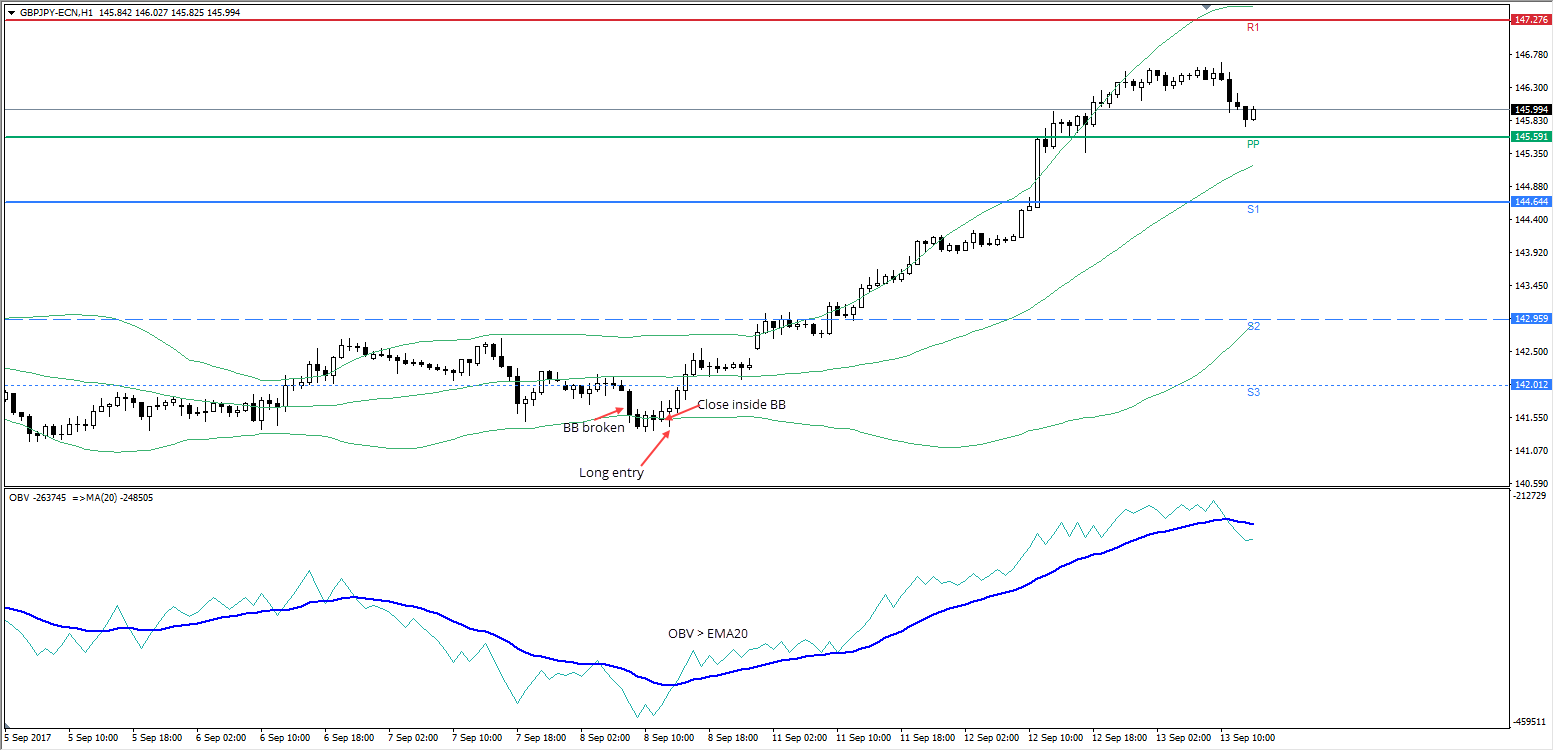Click 141.550 on the price scale
This screenshot has height=751, width=1554.
tap(1531, 418)
